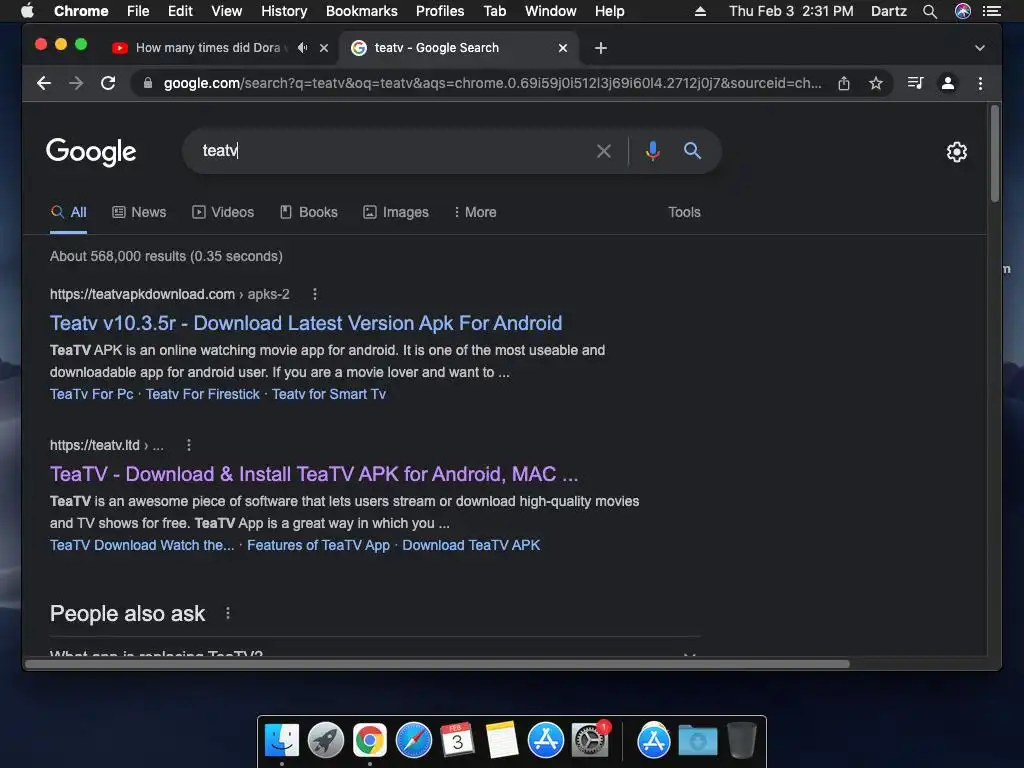
Task: Open Chrome's three-dot menu
Action: click(980, 83)
